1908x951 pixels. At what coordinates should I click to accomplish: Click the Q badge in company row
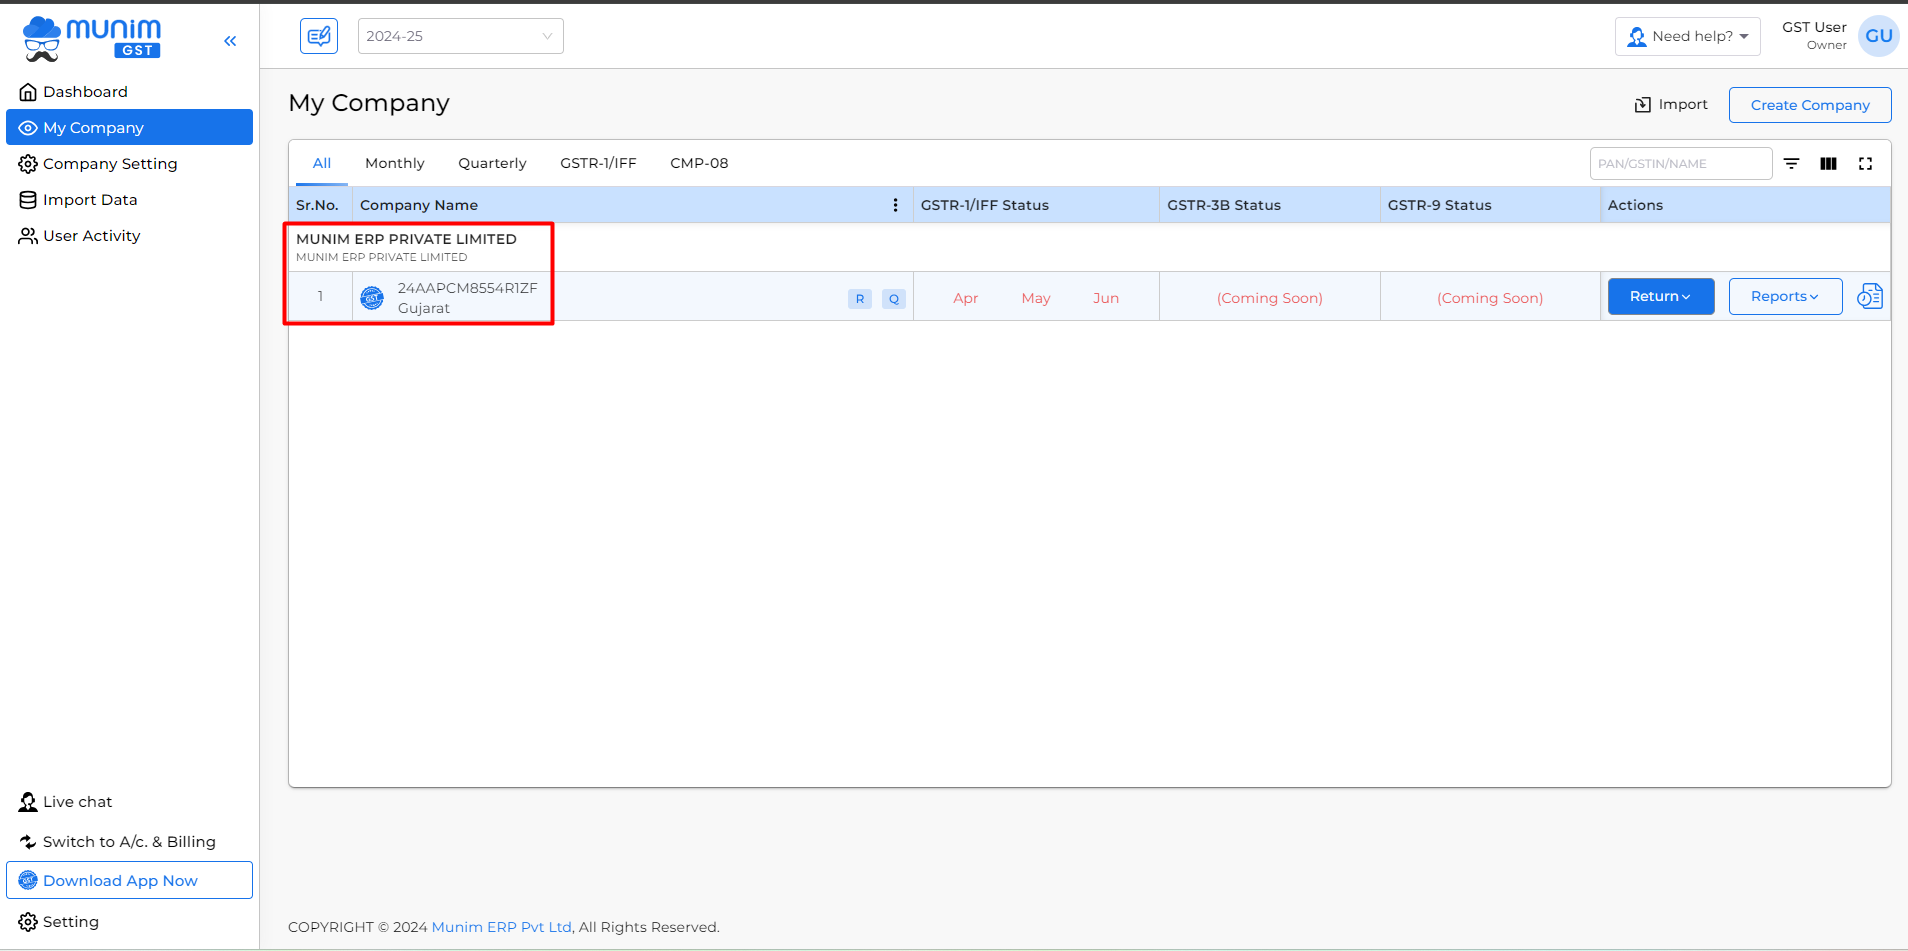pos(894,298)
